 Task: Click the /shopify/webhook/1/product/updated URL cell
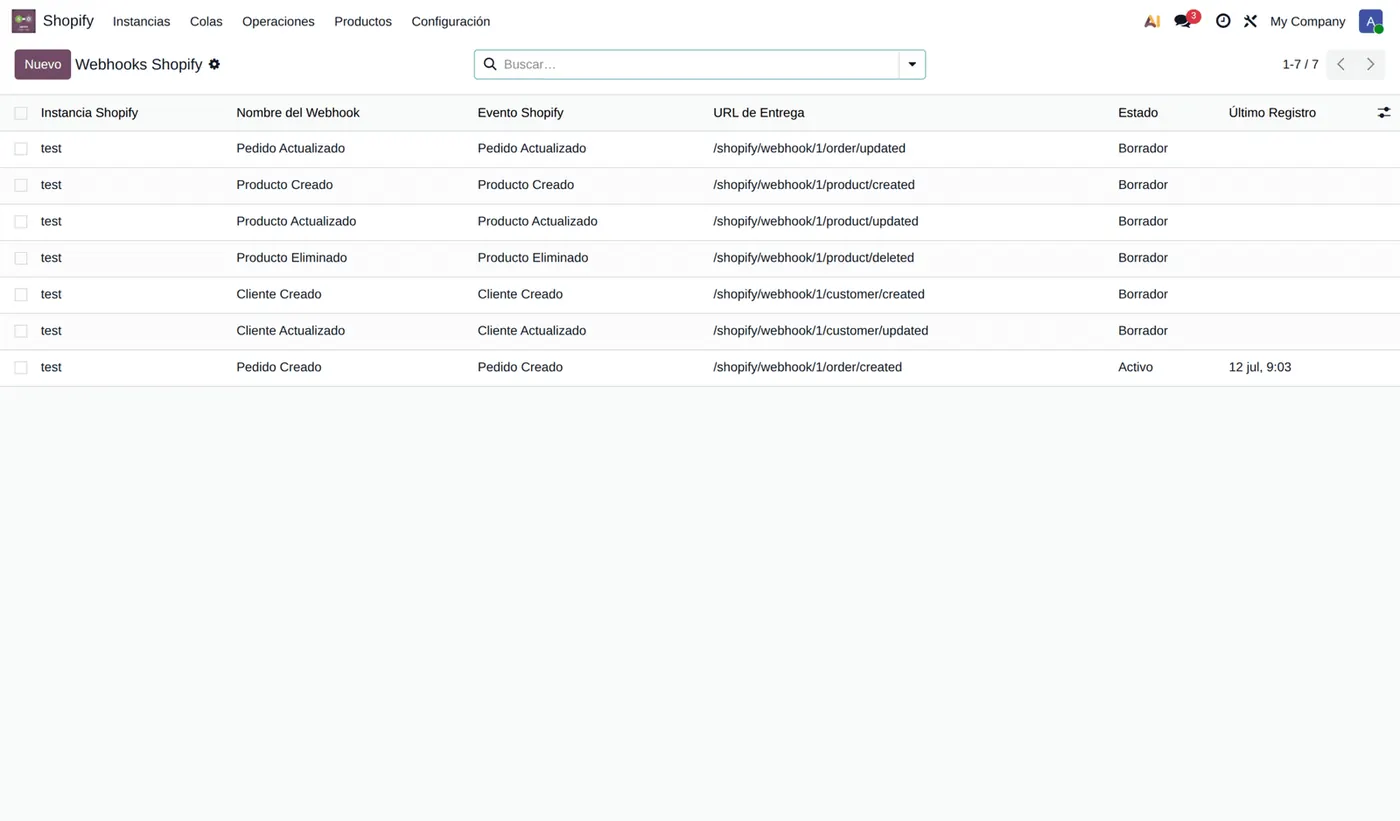click(x=816, y=221)
